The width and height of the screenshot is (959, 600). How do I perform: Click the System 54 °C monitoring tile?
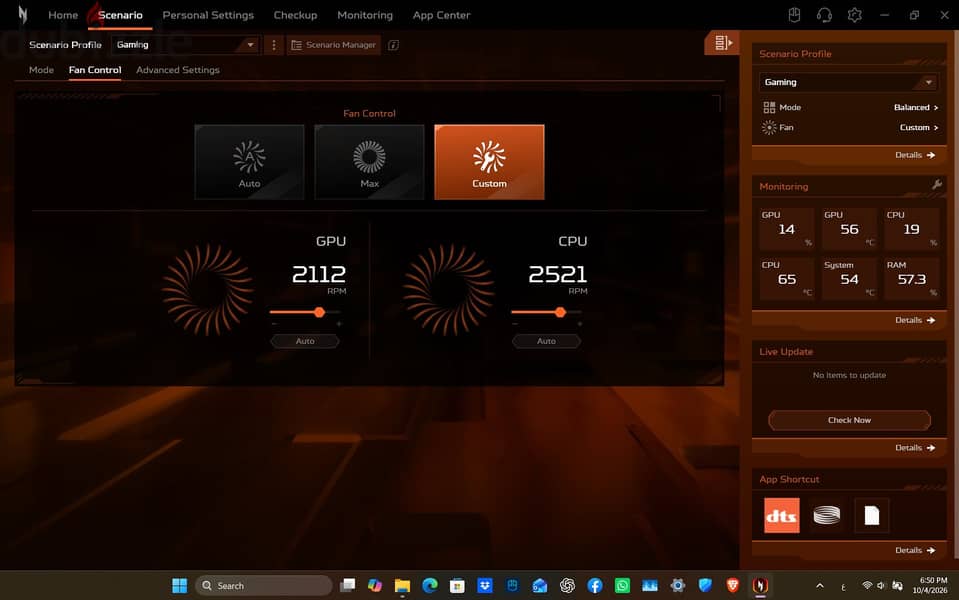pyautogui.click(x=849, y=278)
